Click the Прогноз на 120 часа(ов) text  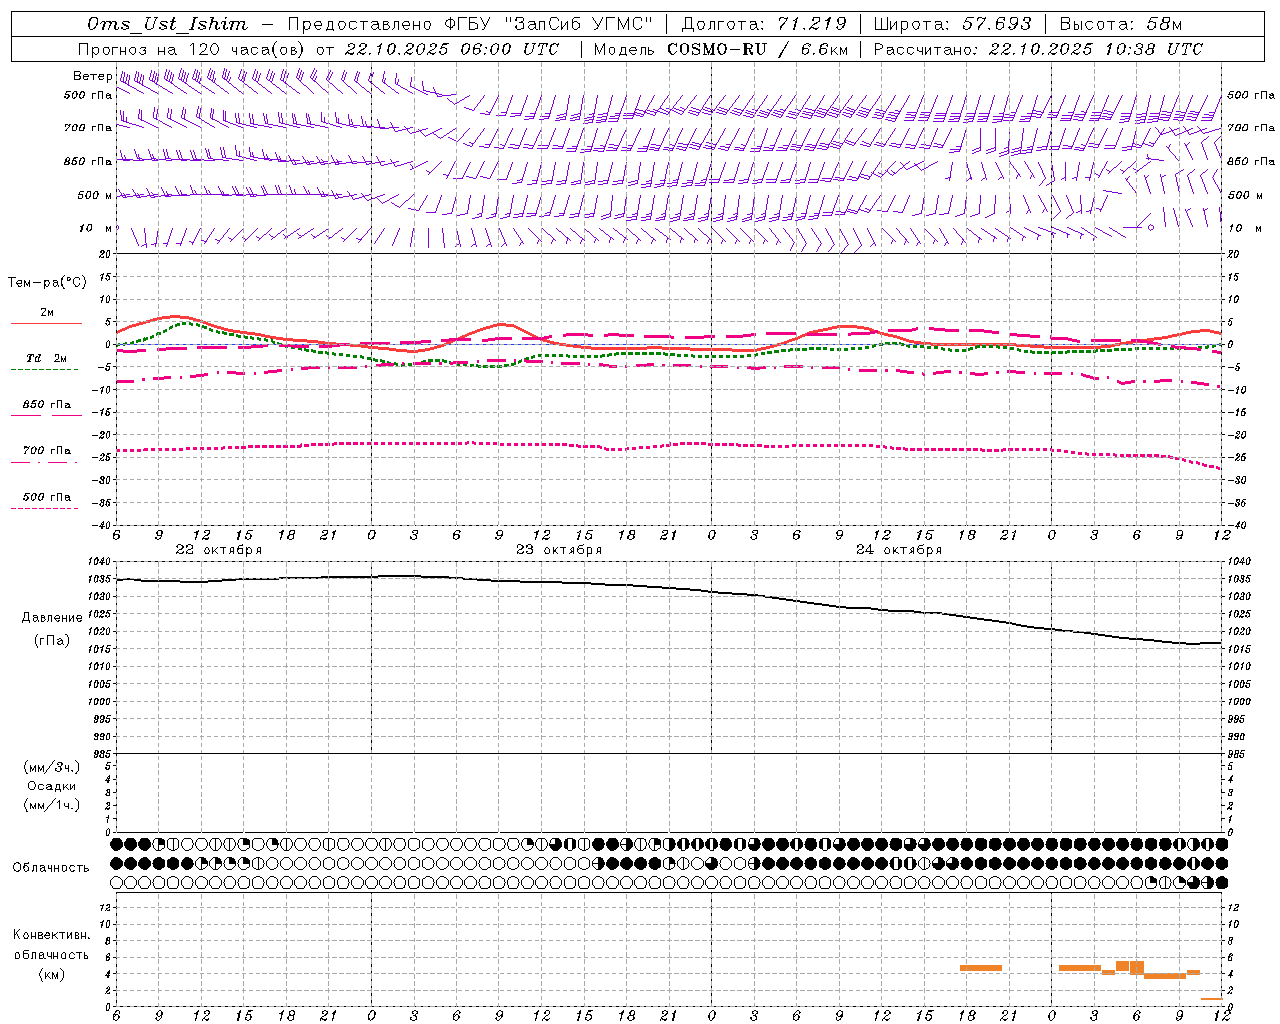click(x=192, y=49)
